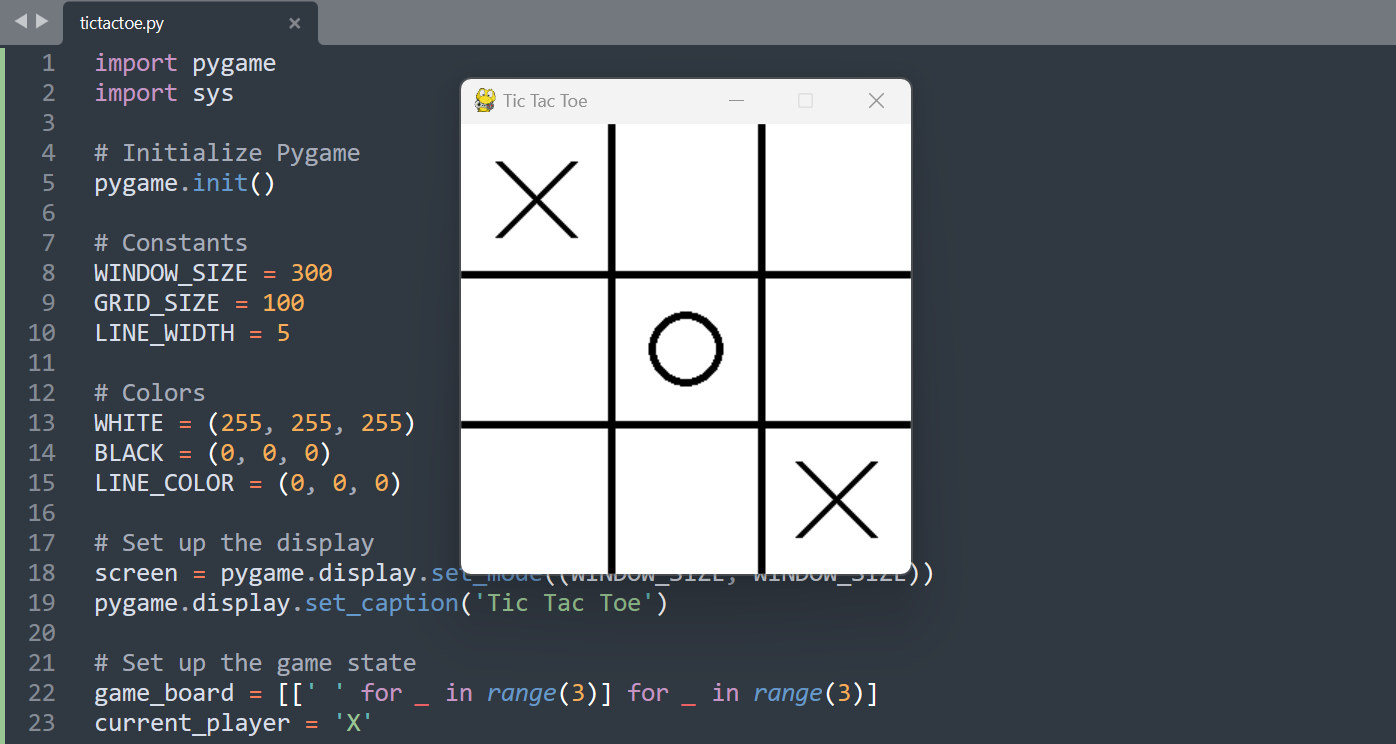This screenshot has height=744, width=1396.
Task: Close the tictactoe.py tab
Action: click(294, 23)
